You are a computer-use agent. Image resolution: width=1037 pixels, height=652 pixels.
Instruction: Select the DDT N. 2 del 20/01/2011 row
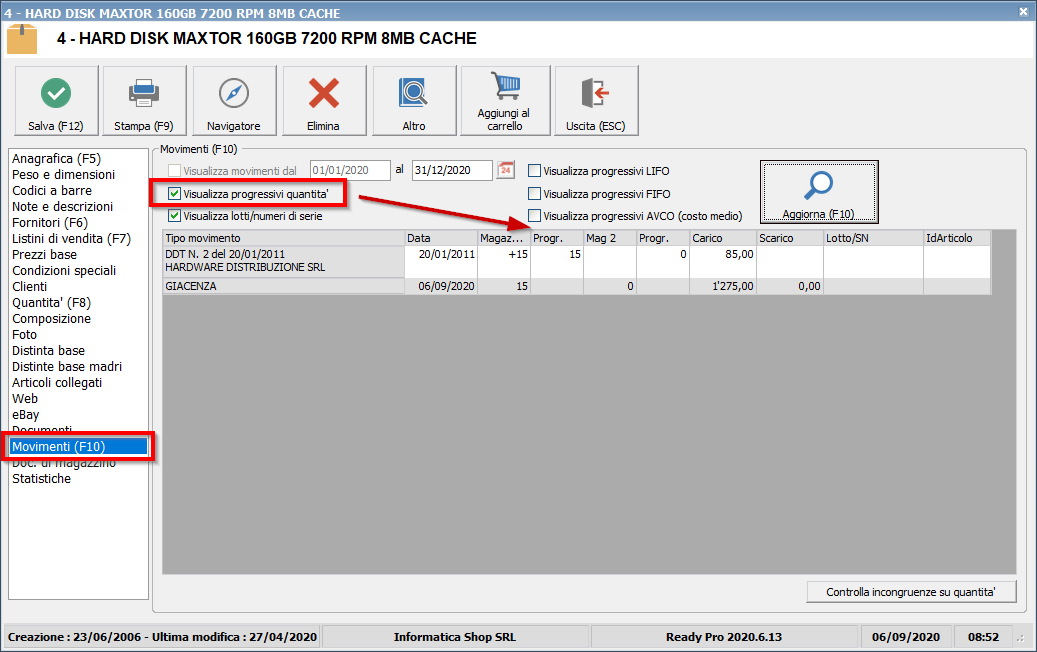tap(577, 261)
